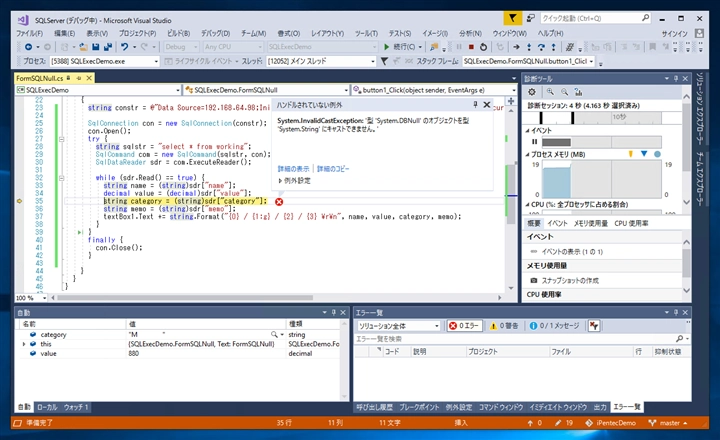This screenshot has height=440, width=720.
Task: Restart debugging with the circular arrow
Action: 483,47
